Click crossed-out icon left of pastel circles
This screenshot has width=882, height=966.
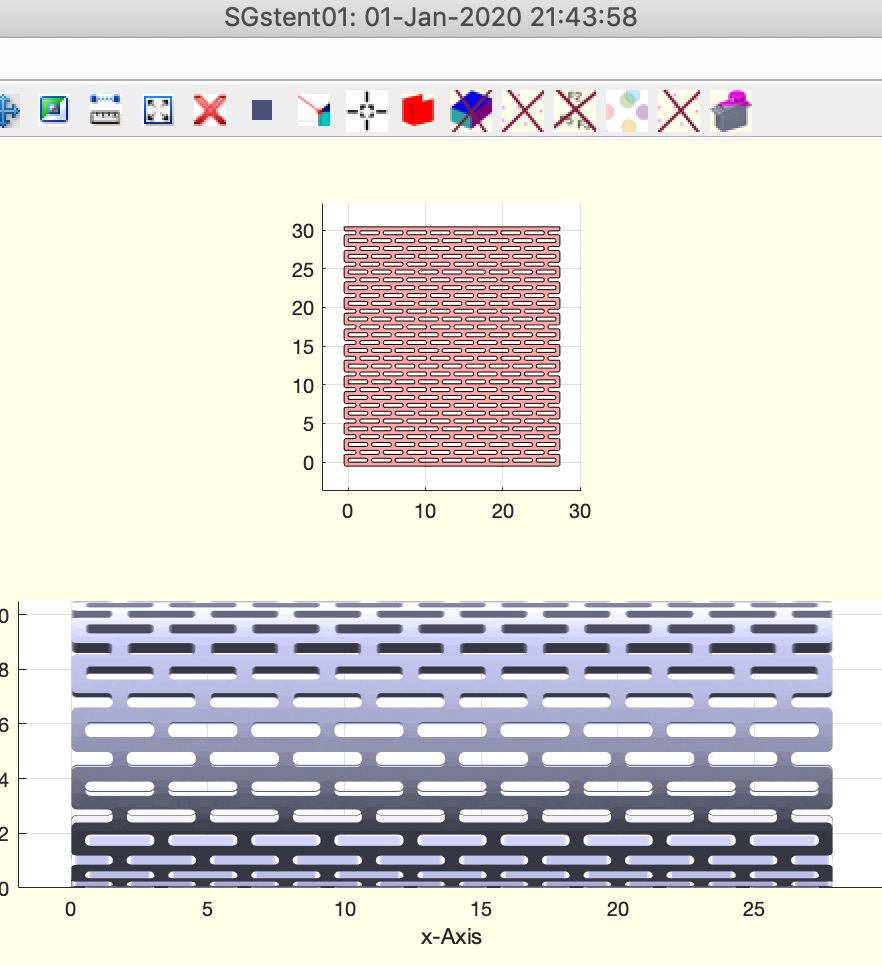click(x=574, y=110)
